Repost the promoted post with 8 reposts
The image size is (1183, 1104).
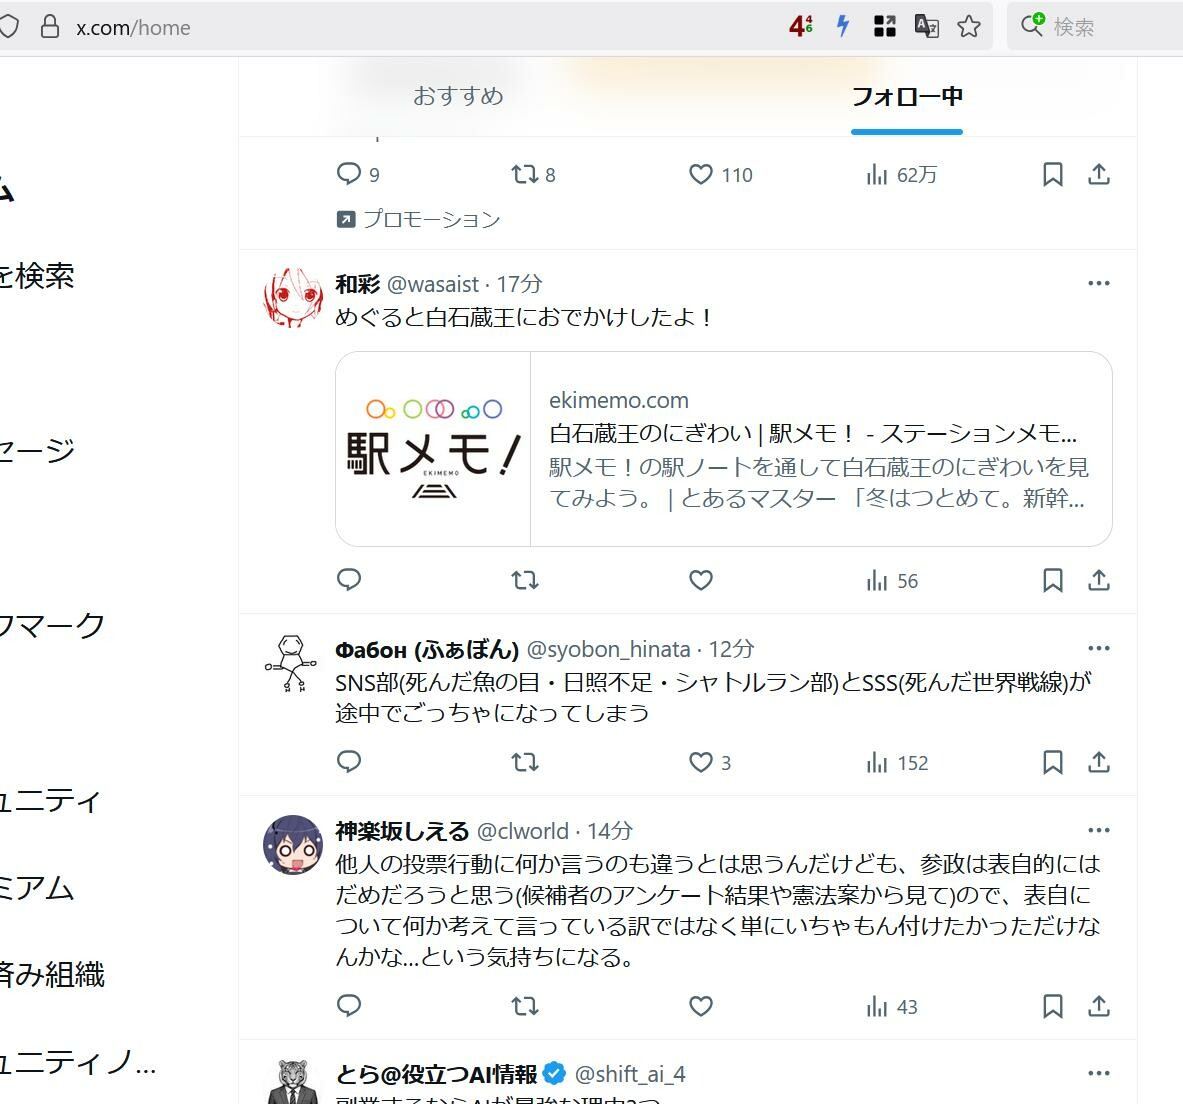click(533, 174)
